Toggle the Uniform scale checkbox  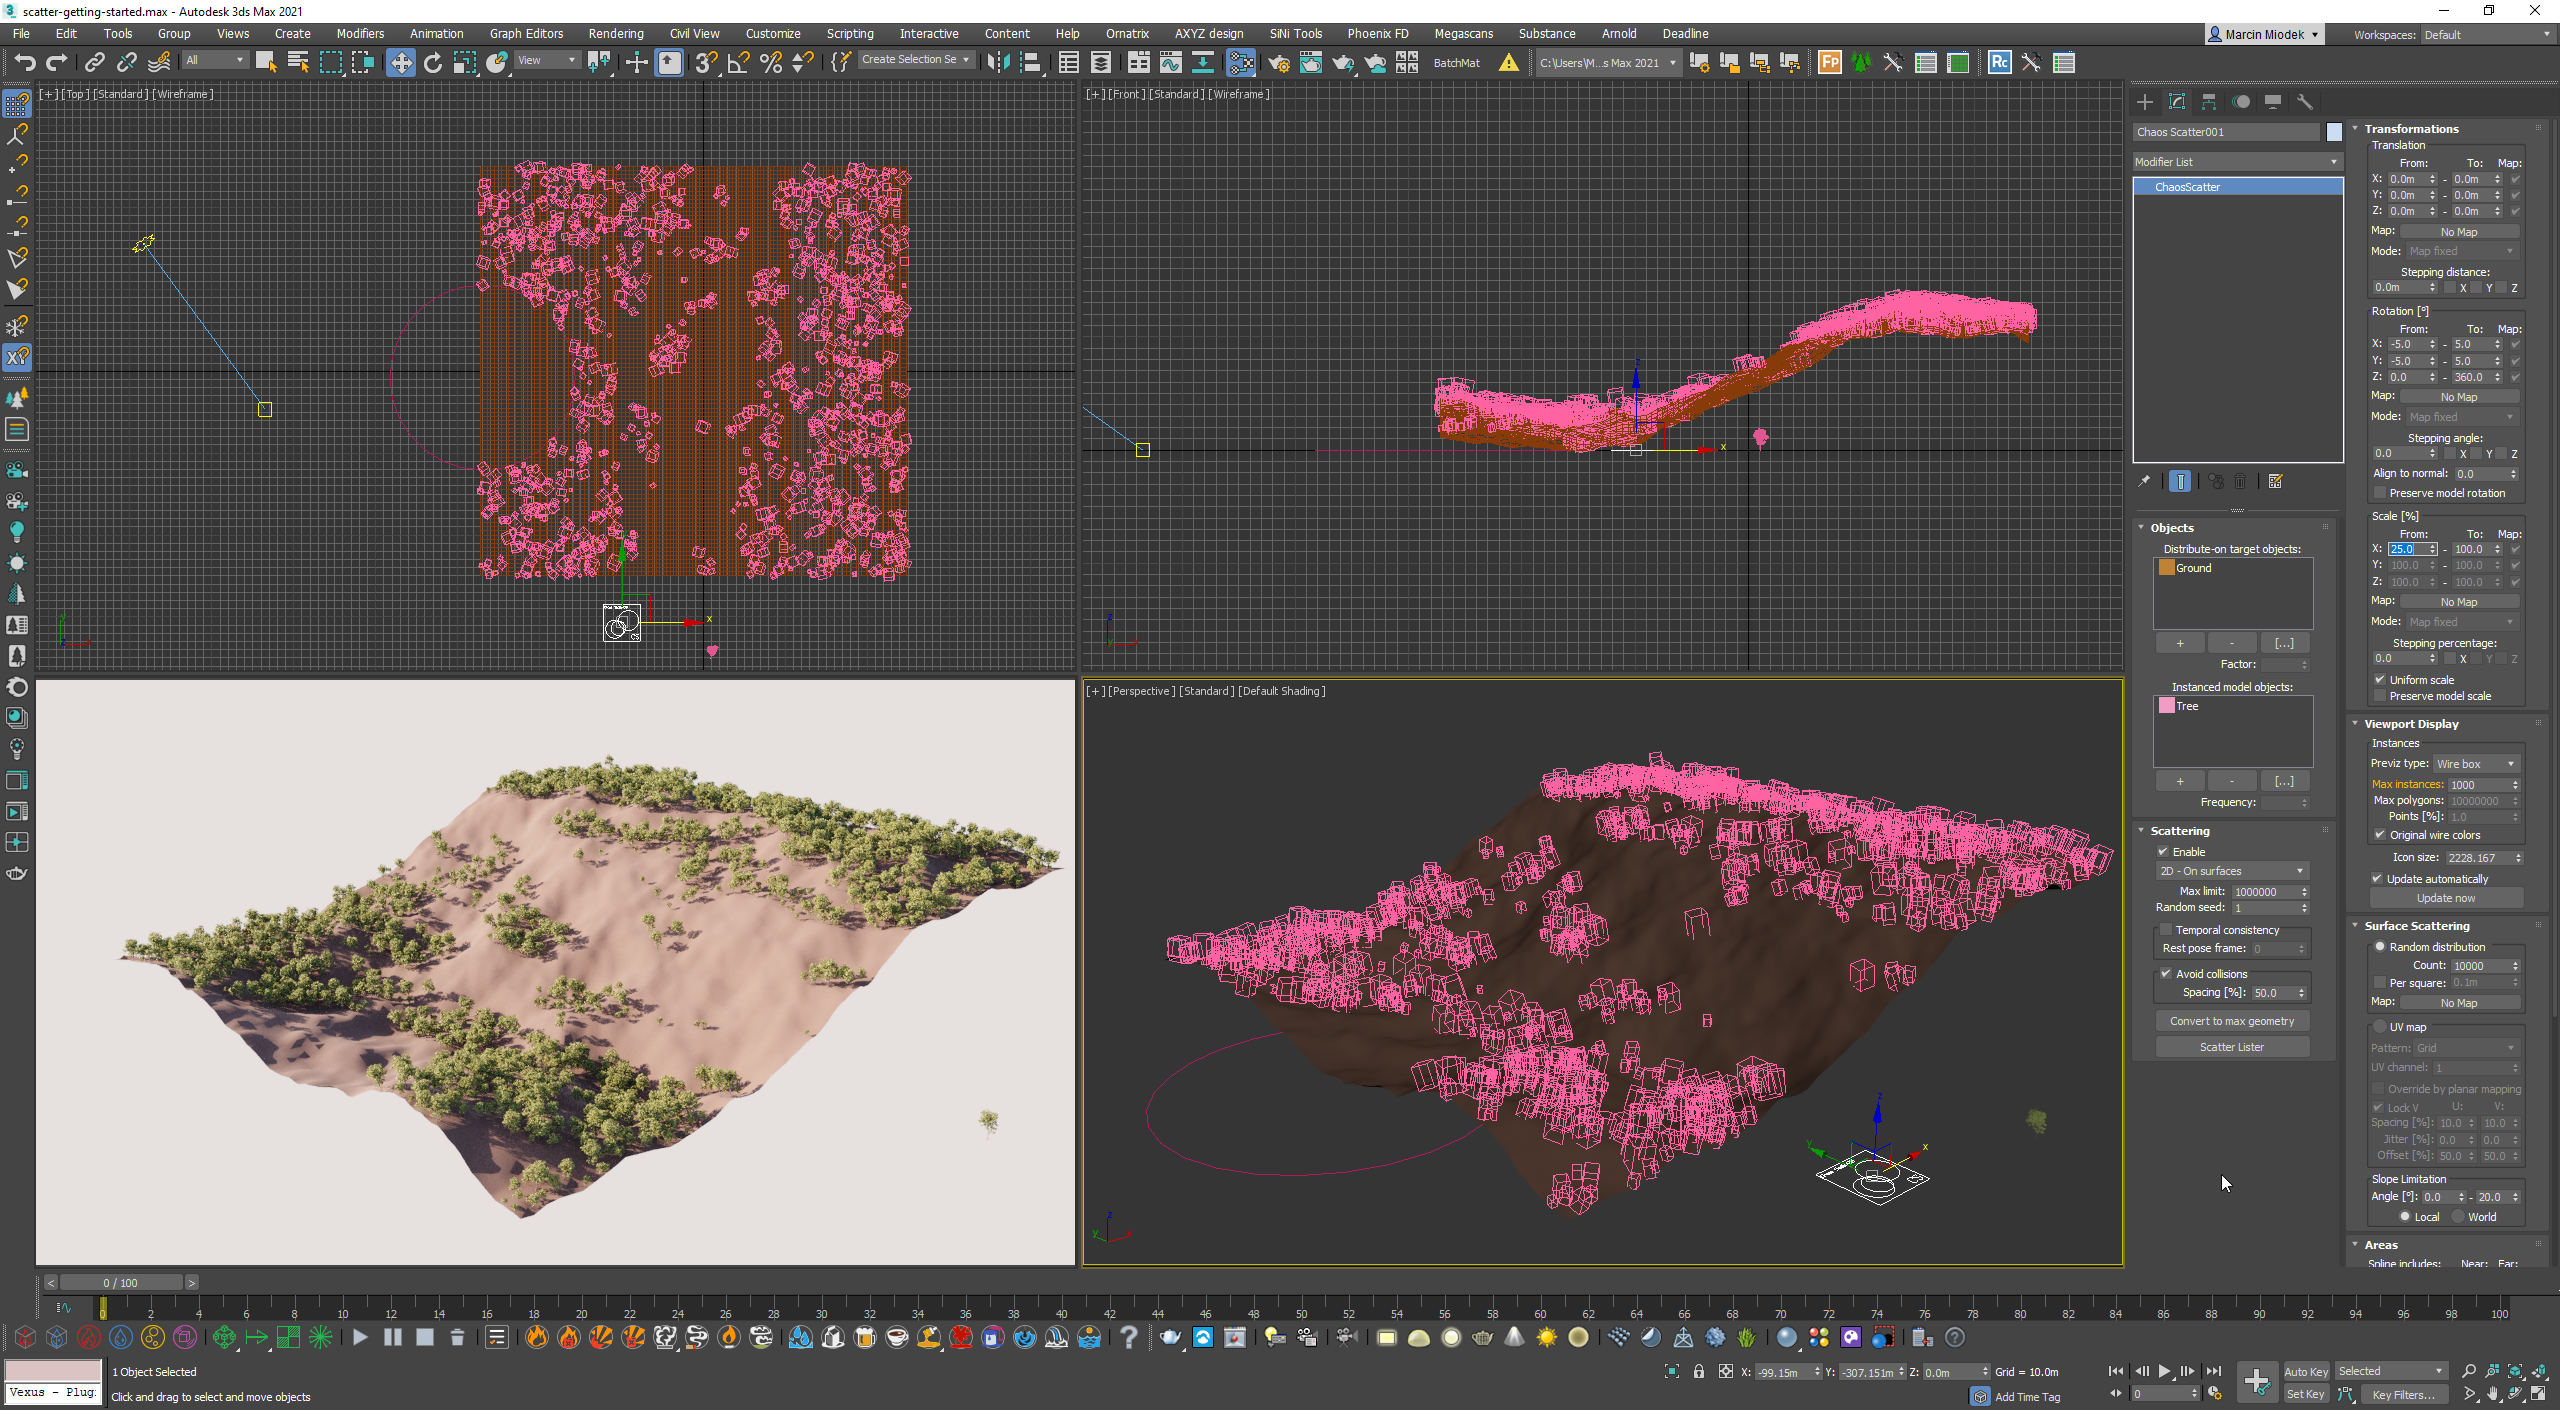click(x=2380, y=680)
